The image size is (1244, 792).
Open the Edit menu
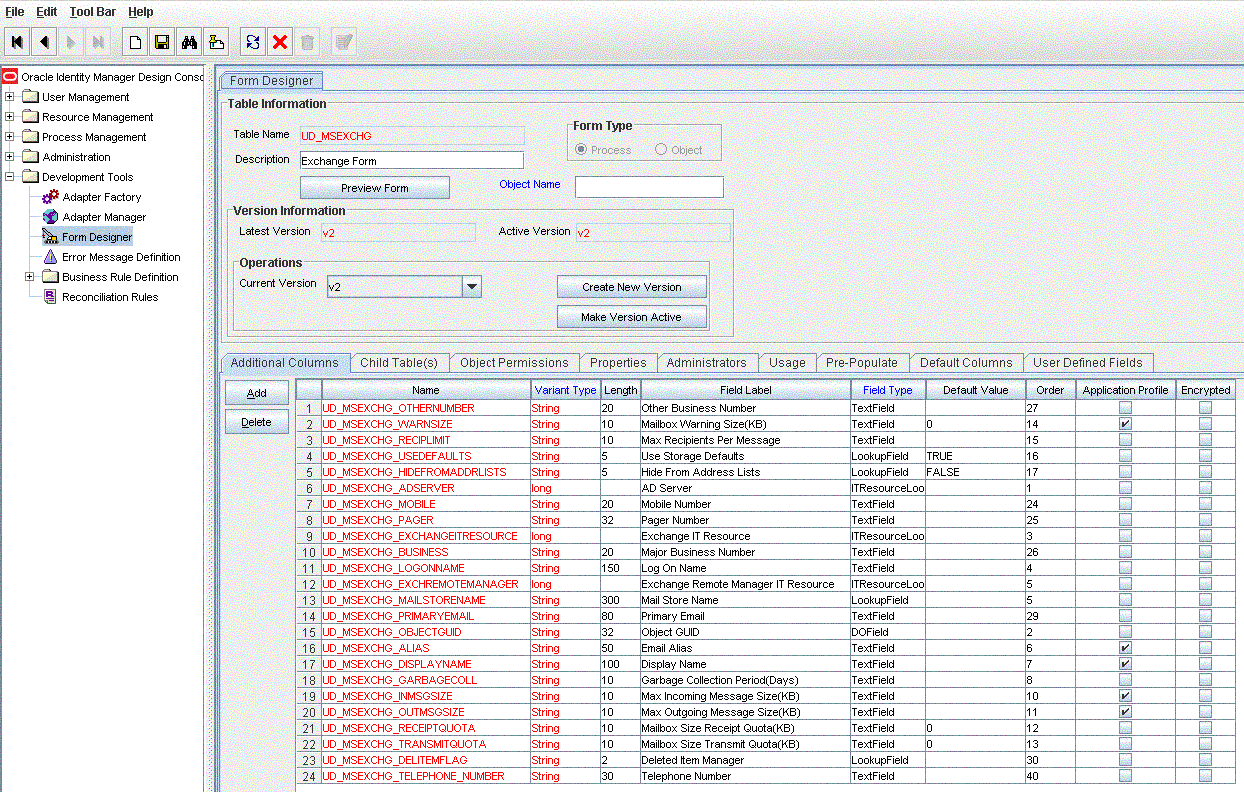coord(47,12)
